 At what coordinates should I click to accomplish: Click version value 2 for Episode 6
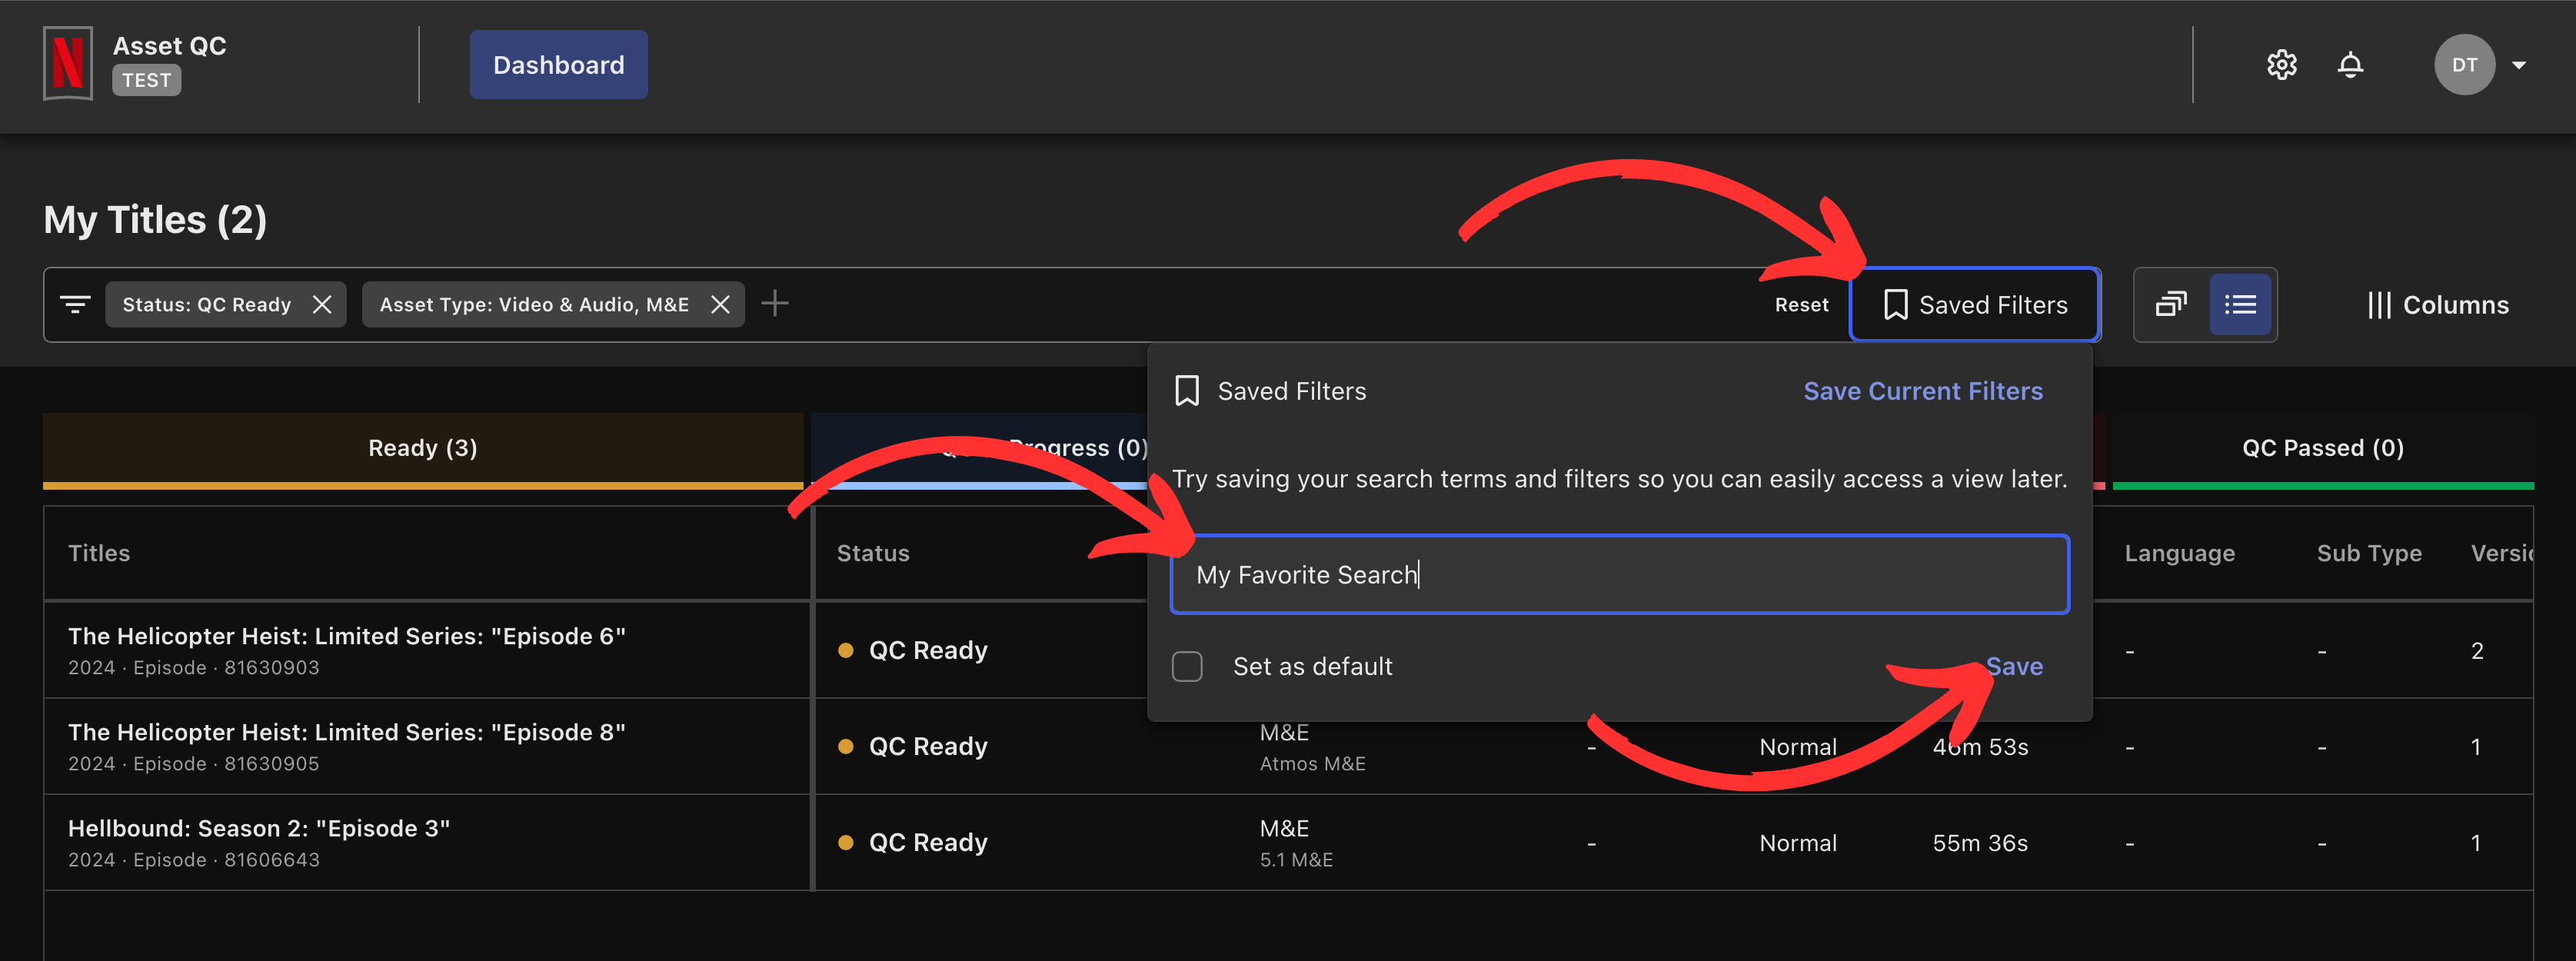pyautogui.click(x=2477, y=651)
